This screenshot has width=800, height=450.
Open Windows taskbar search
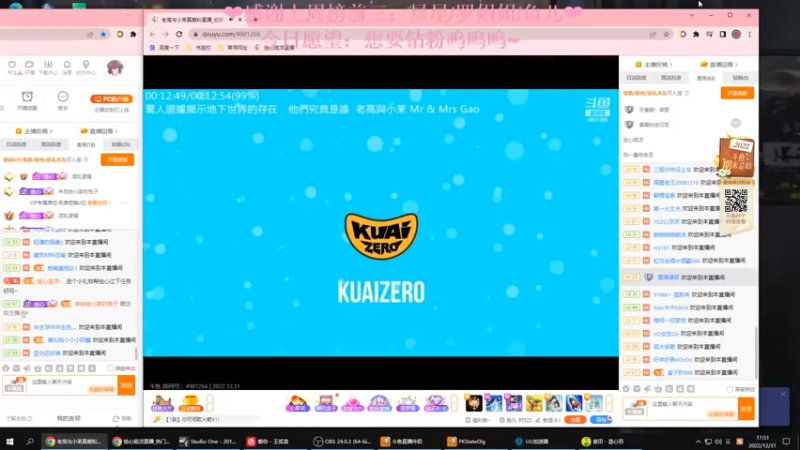30,441
